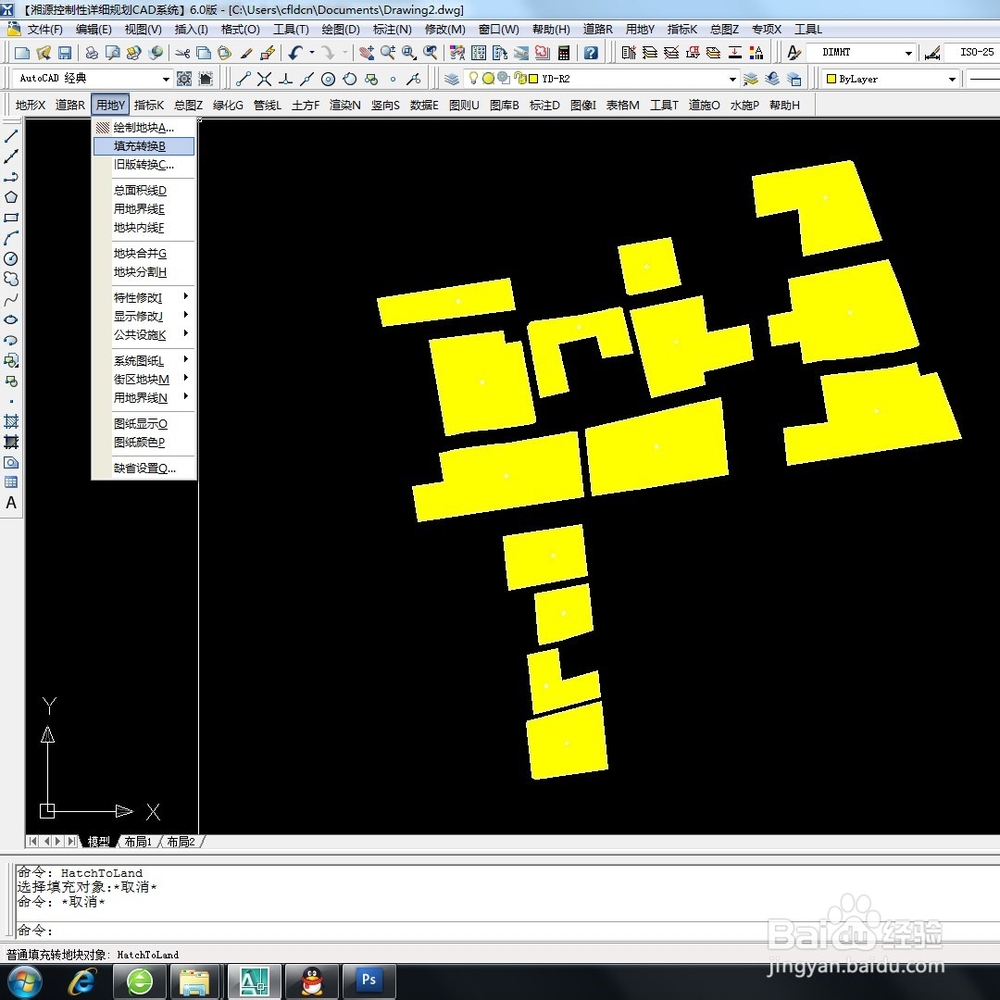Save drawing with the floppy disk icon
Image resolution: width=1000 pixels, height=1000 pixels.
click(x=64, y=53)
